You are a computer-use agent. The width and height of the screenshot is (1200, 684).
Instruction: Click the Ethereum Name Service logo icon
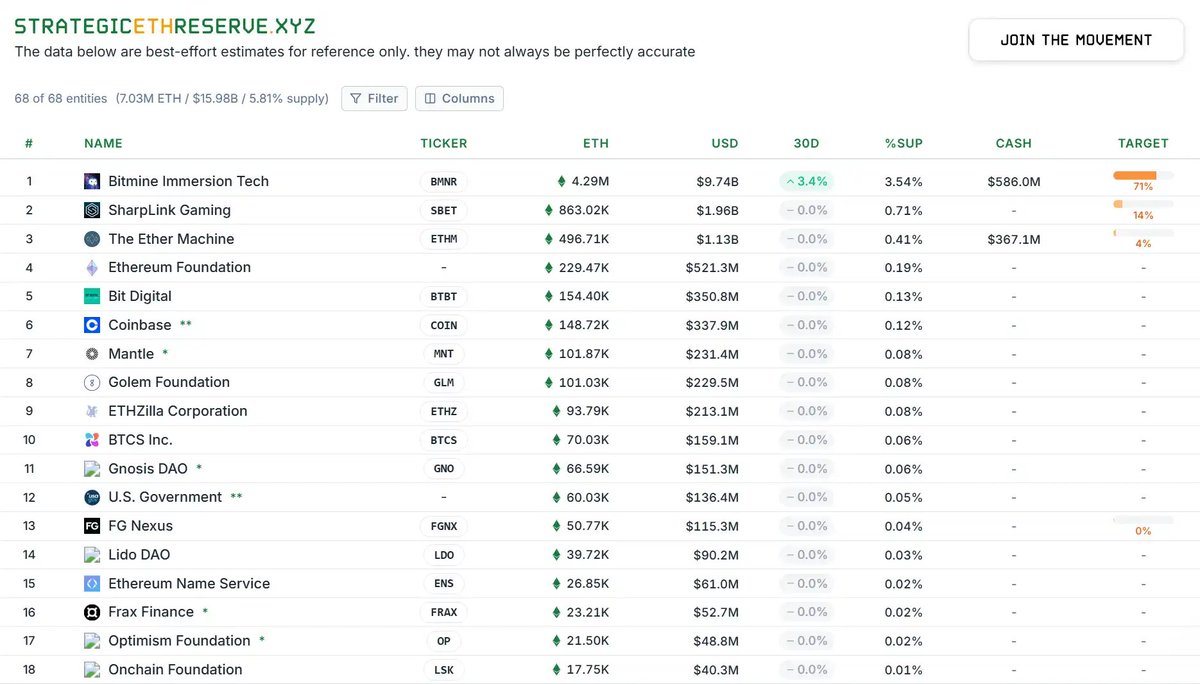[x=92, y=584]
